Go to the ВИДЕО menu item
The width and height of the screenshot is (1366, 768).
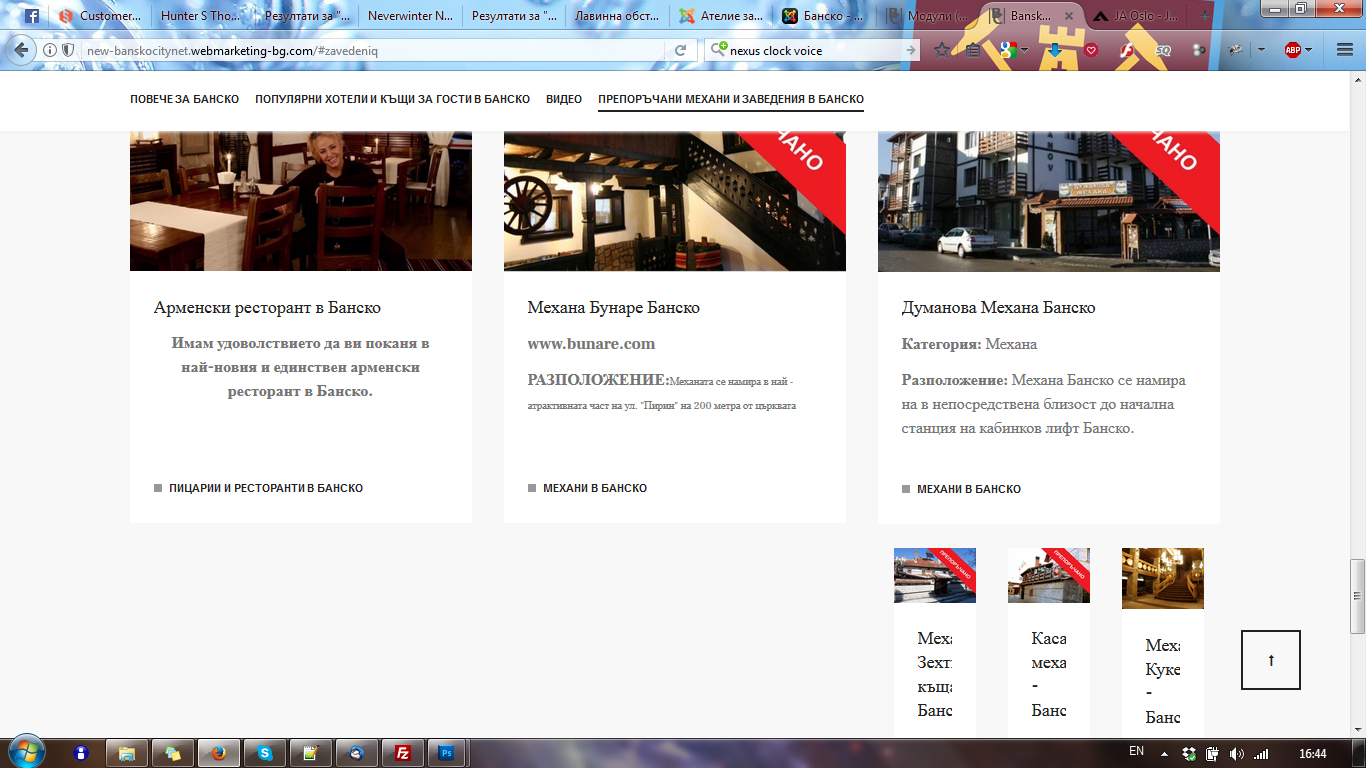pyautogui.click(x=564, y=99)
